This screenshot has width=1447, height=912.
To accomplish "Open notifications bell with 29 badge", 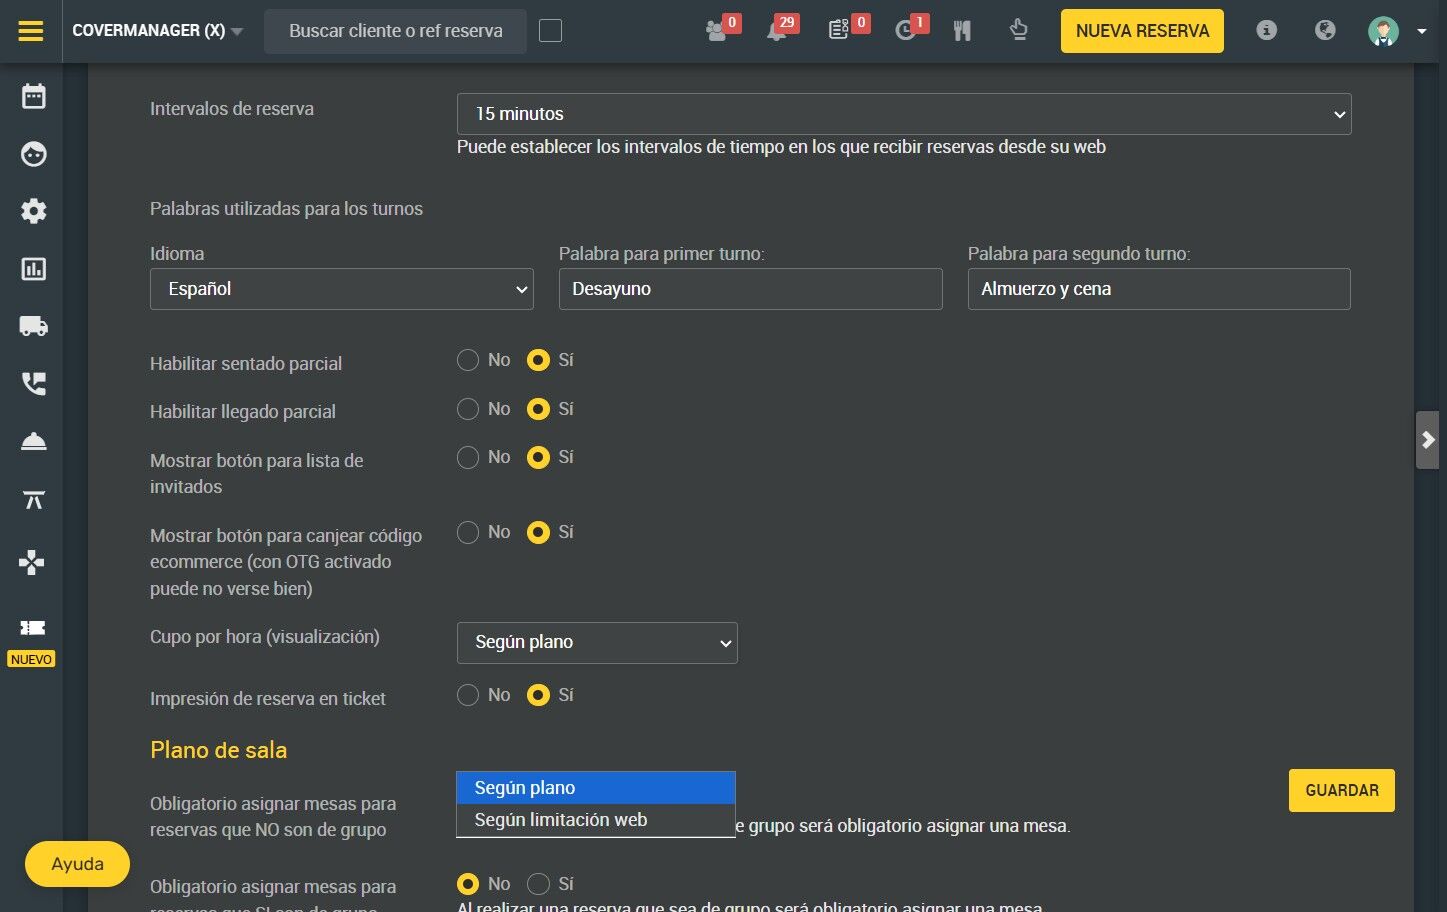I will pyautogui.click(x=777, y=31).
